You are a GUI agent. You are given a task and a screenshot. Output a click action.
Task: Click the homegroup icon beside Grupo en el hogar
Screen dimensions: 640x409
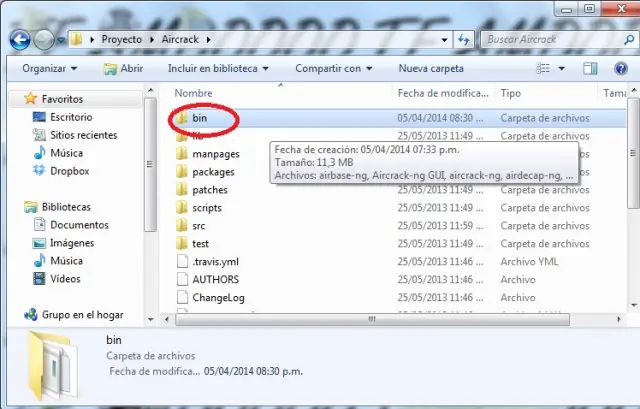[x=31, y=314]
